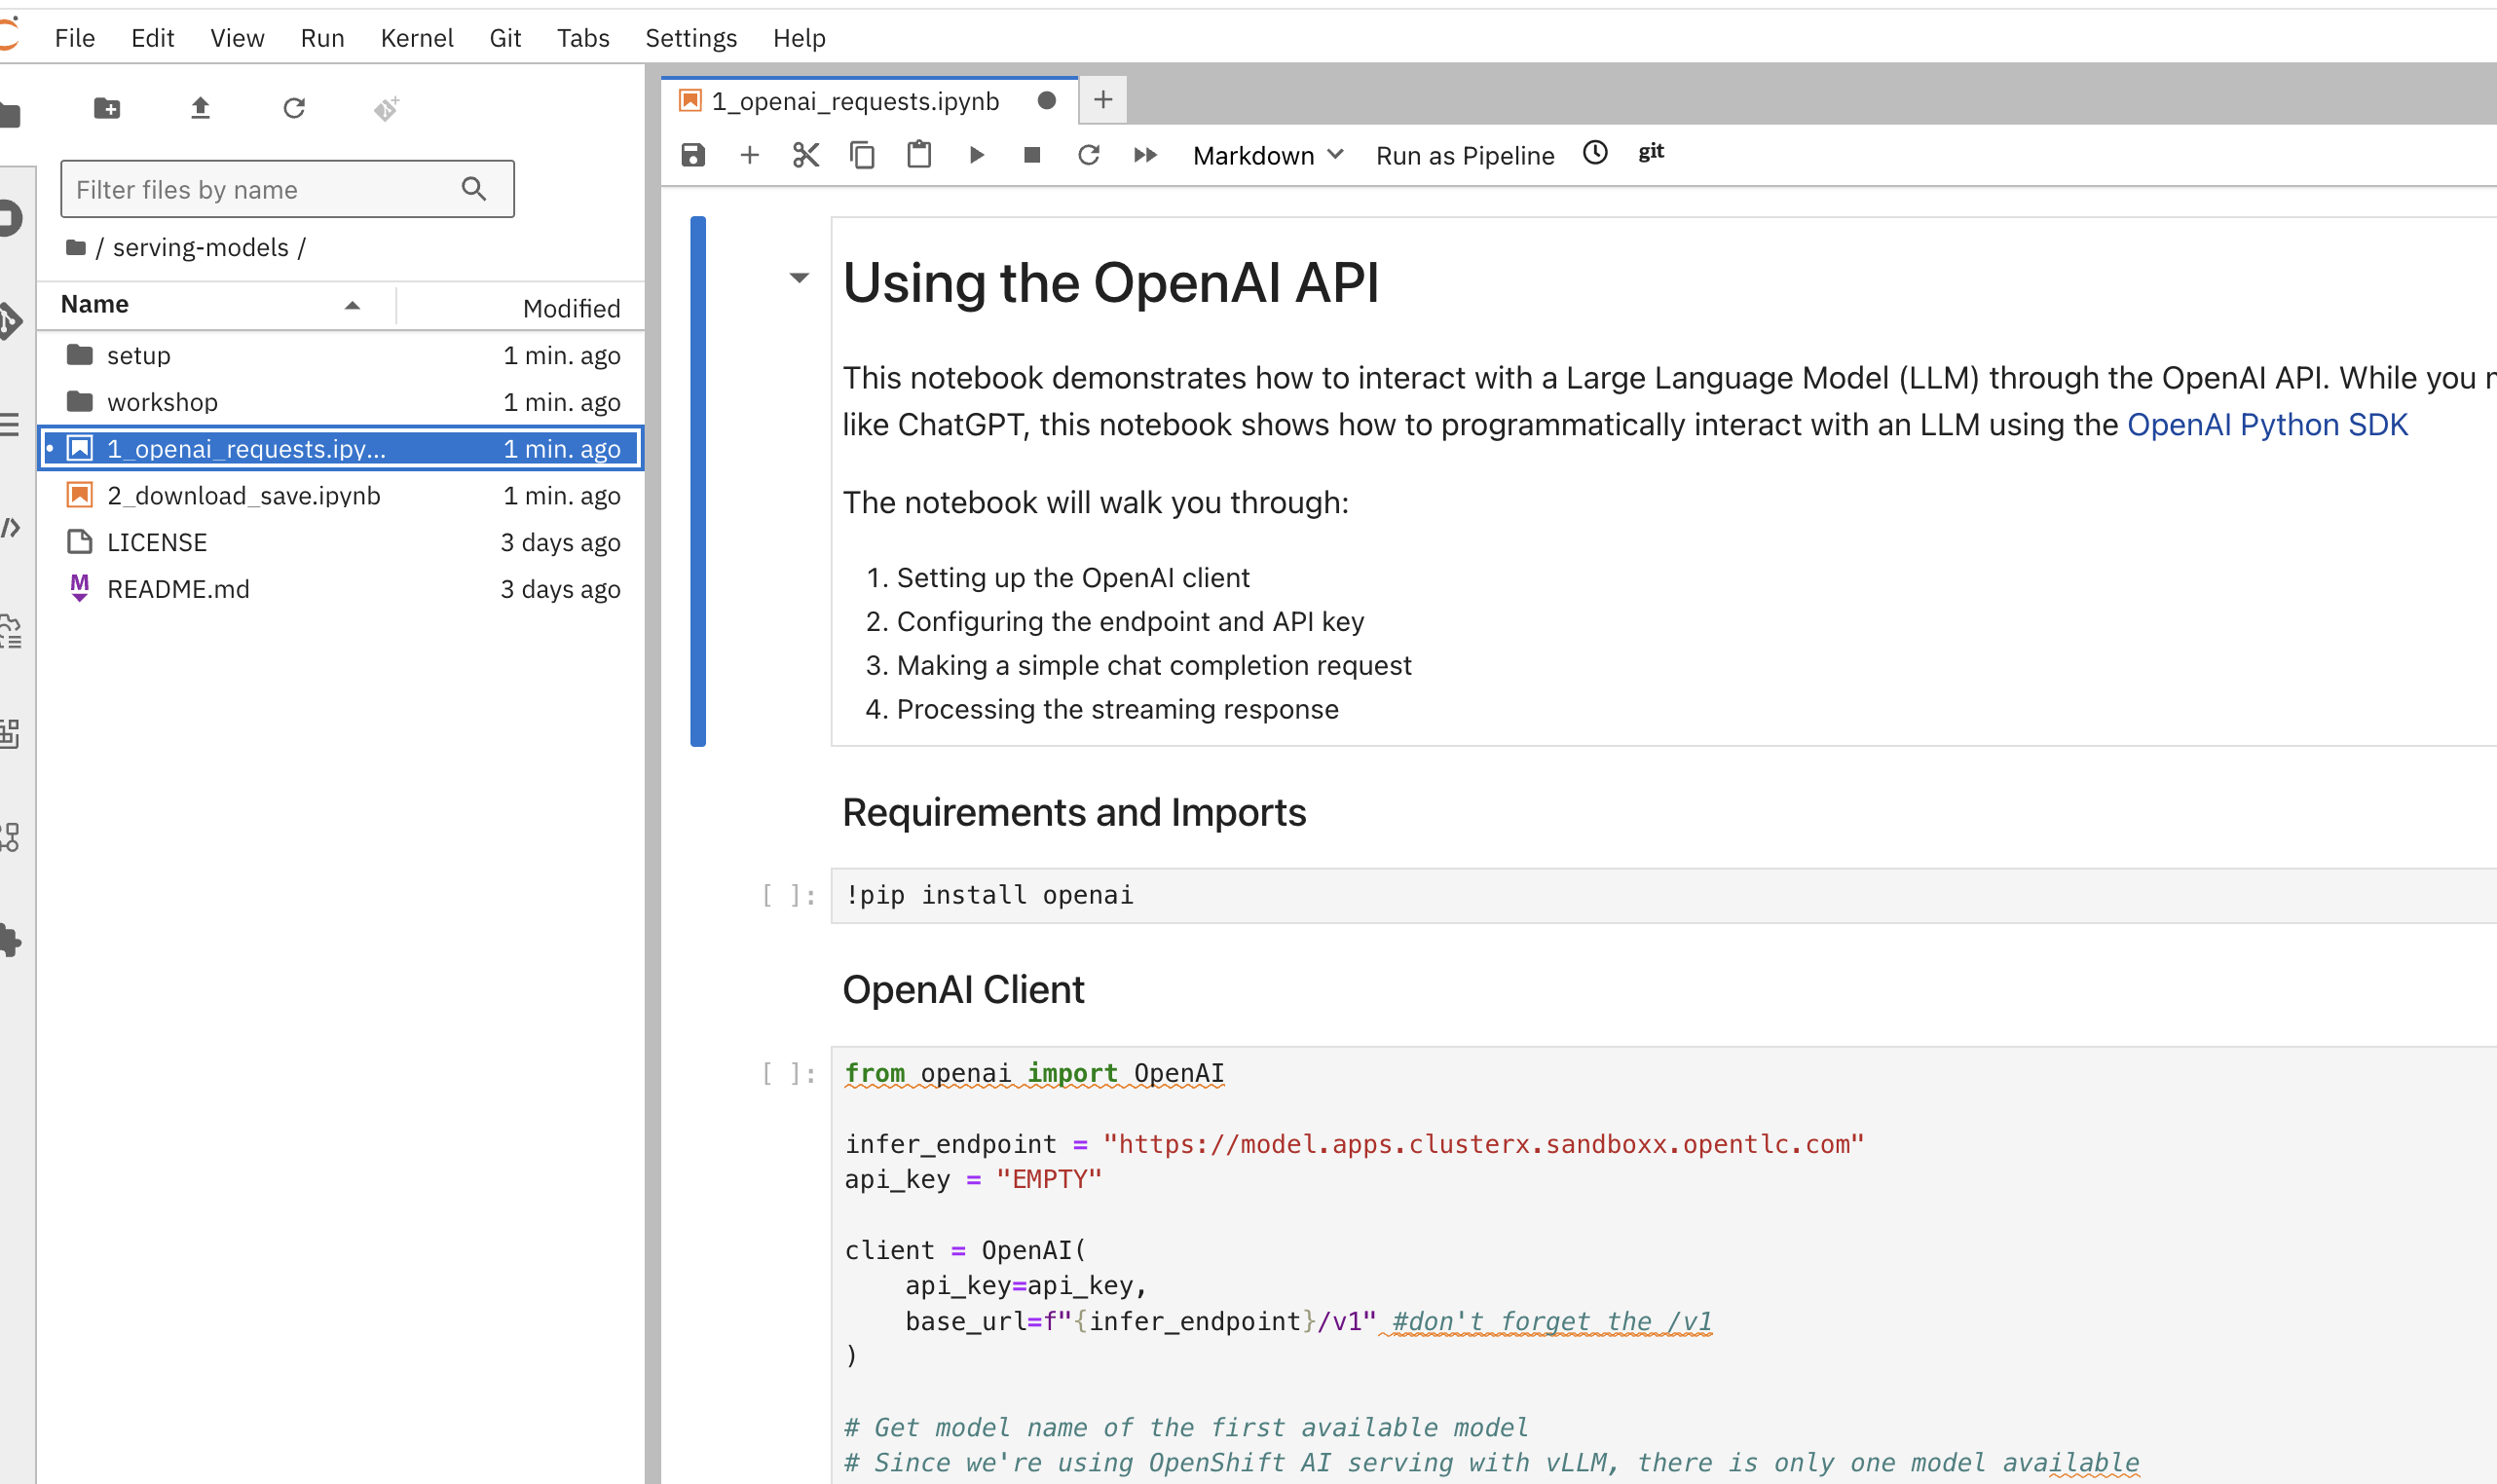Click the unsaved dot on the notebook tab
This screenshot has width=2497, height=1484.
click(1046, 100)
